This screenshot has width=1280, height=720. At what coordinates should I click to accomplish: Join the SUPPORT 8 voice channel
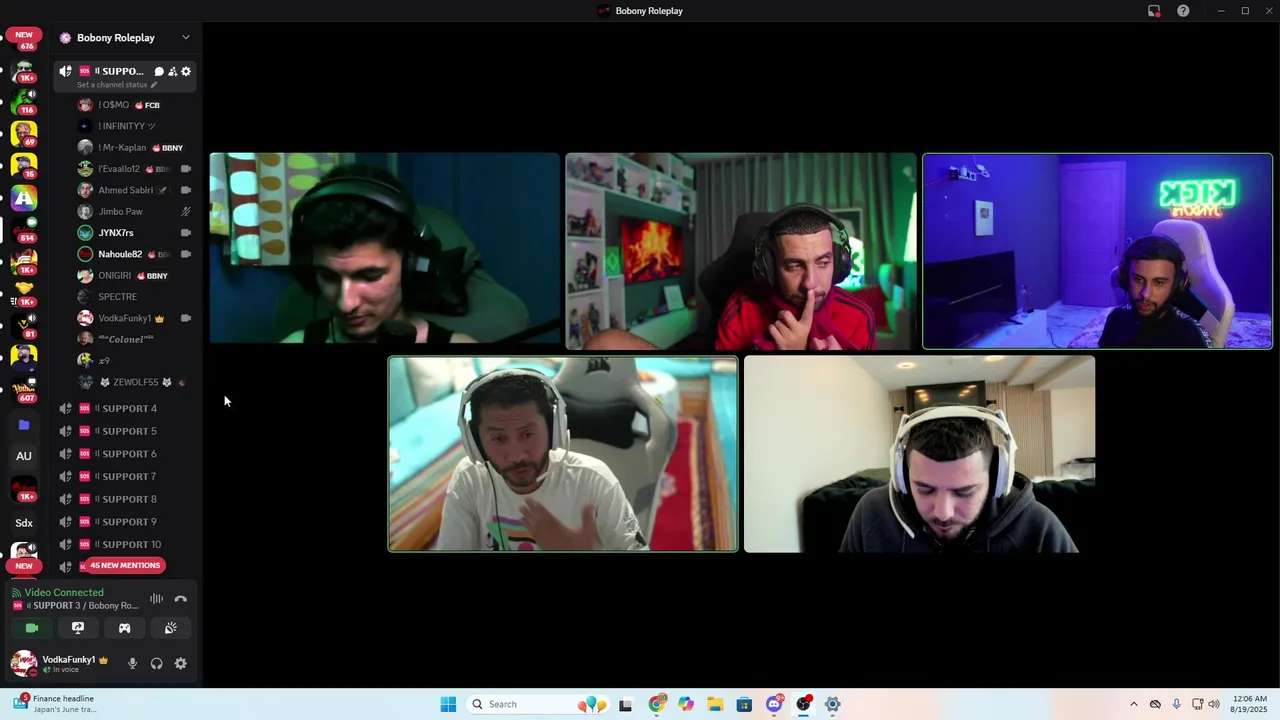[124, 499]
